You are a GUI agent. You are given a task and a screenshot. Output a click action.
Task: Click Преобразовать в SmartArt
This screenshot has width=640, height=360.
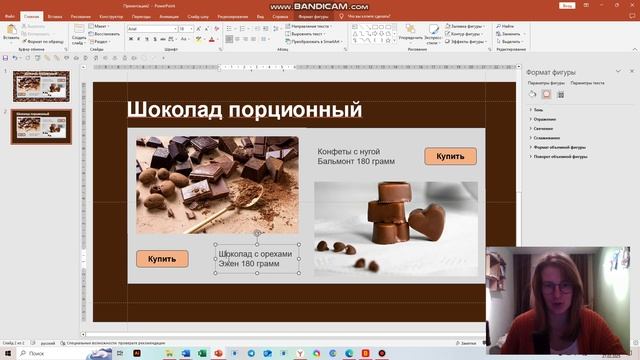click(313, 42)
